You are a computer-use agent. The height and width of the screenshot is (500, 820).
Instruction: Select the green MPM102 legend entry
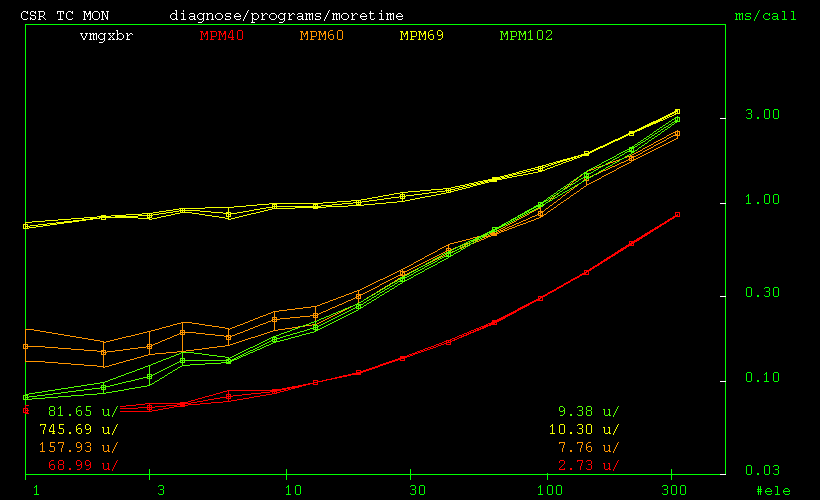pos(526,36)
